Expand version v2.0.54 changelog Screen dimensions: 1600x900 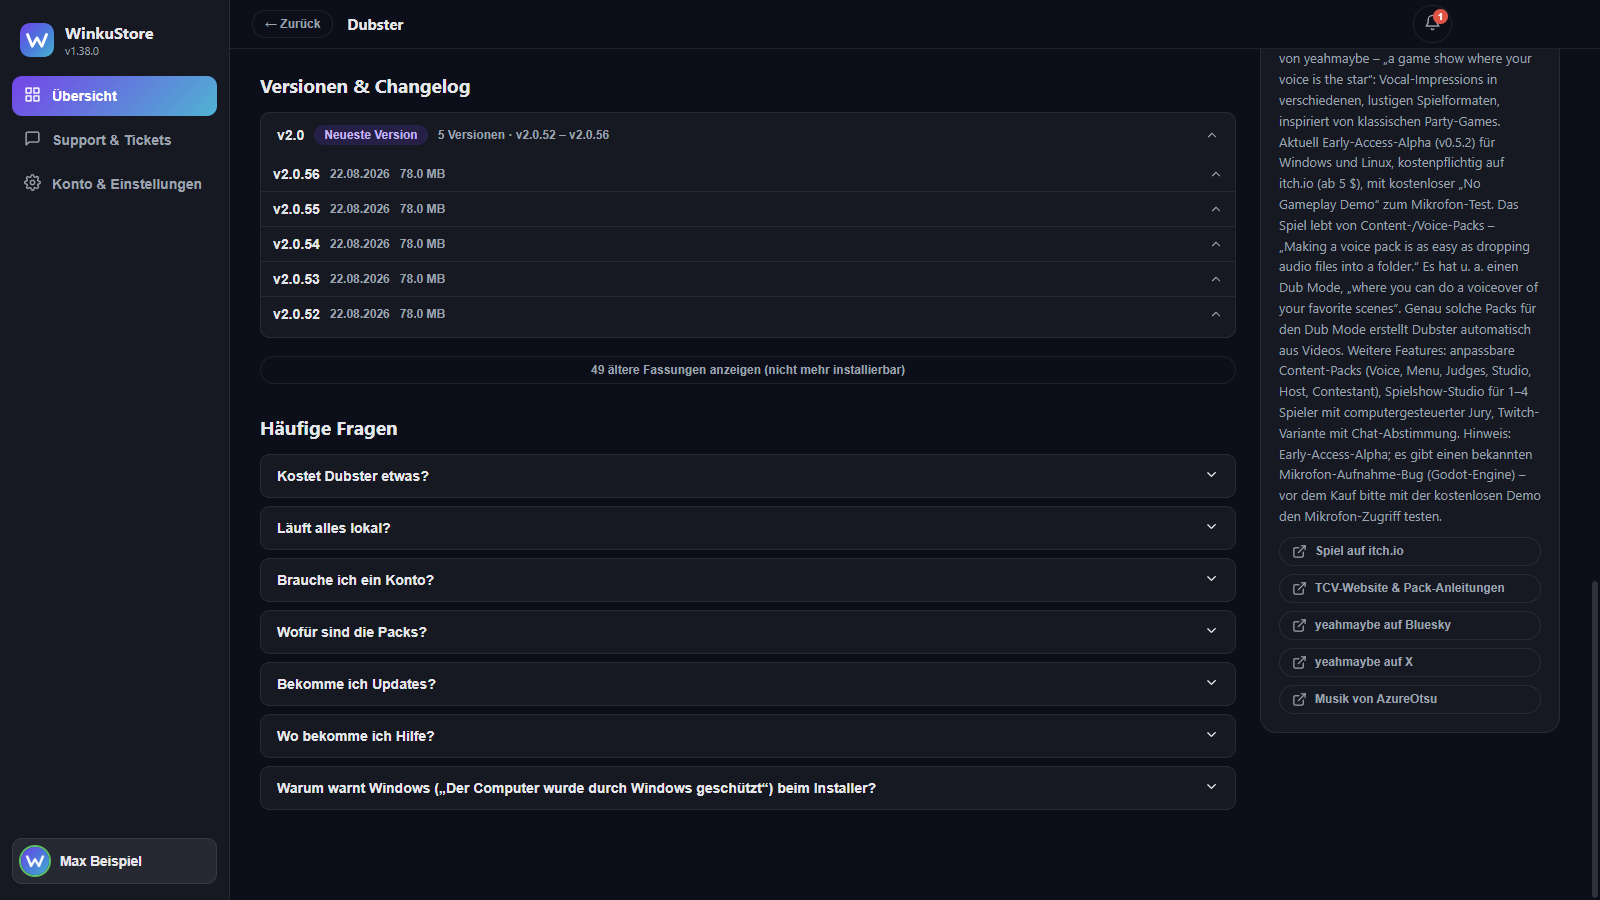(1216, 244)
